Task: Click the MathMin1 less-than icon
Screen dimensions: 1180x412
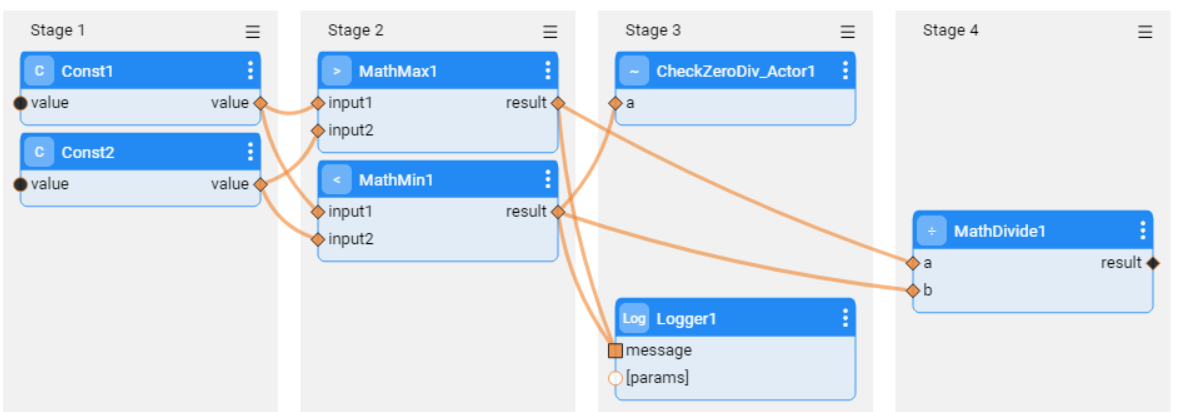Action: click(336, 180)
